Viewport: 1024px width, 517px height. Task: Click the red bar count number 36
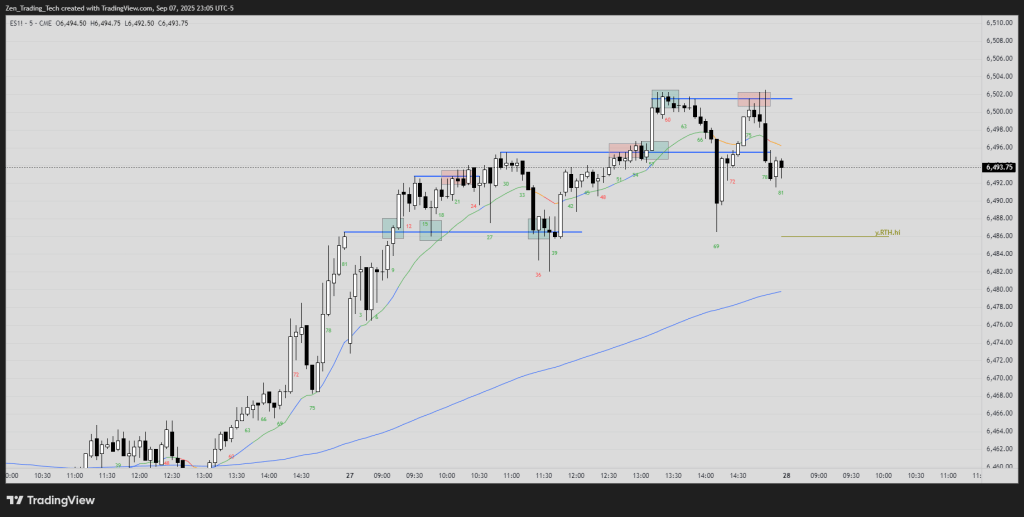[538, 274]
